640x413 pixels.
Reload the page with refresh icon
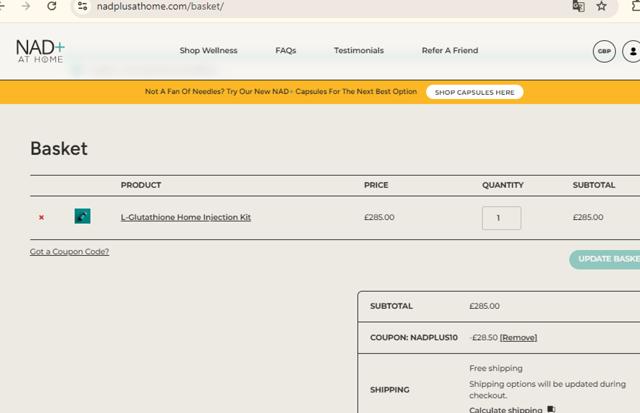(52, 6)
